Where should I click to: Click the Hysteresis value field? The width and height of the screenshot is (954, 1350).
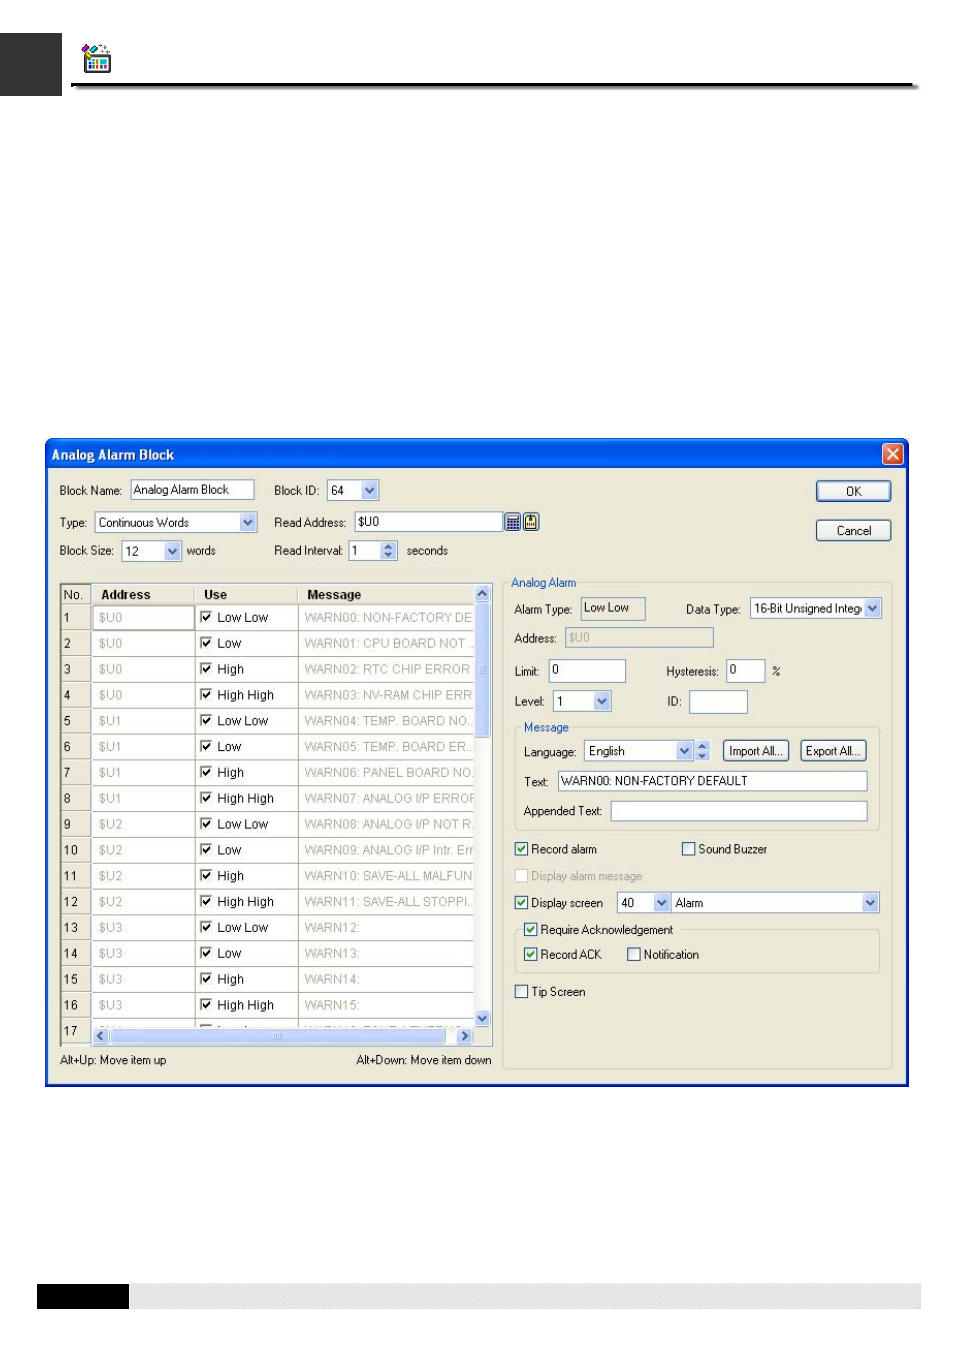745,671
